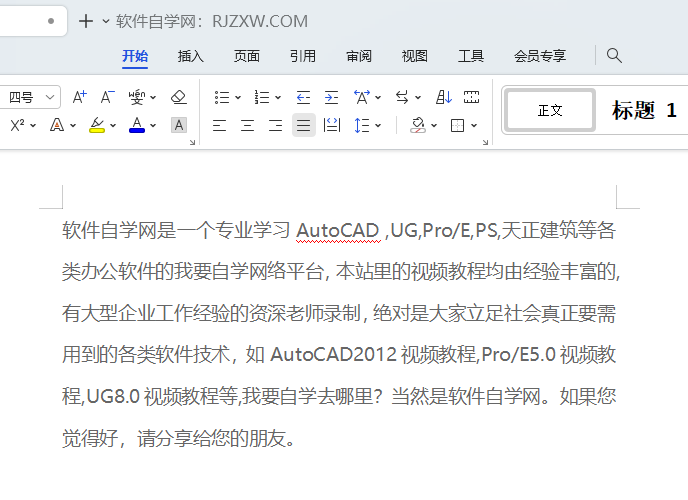Screen dimensions: 688x500
Task: Open the 页面 tab
Action: pyautogui.click(x=247, y=56)
